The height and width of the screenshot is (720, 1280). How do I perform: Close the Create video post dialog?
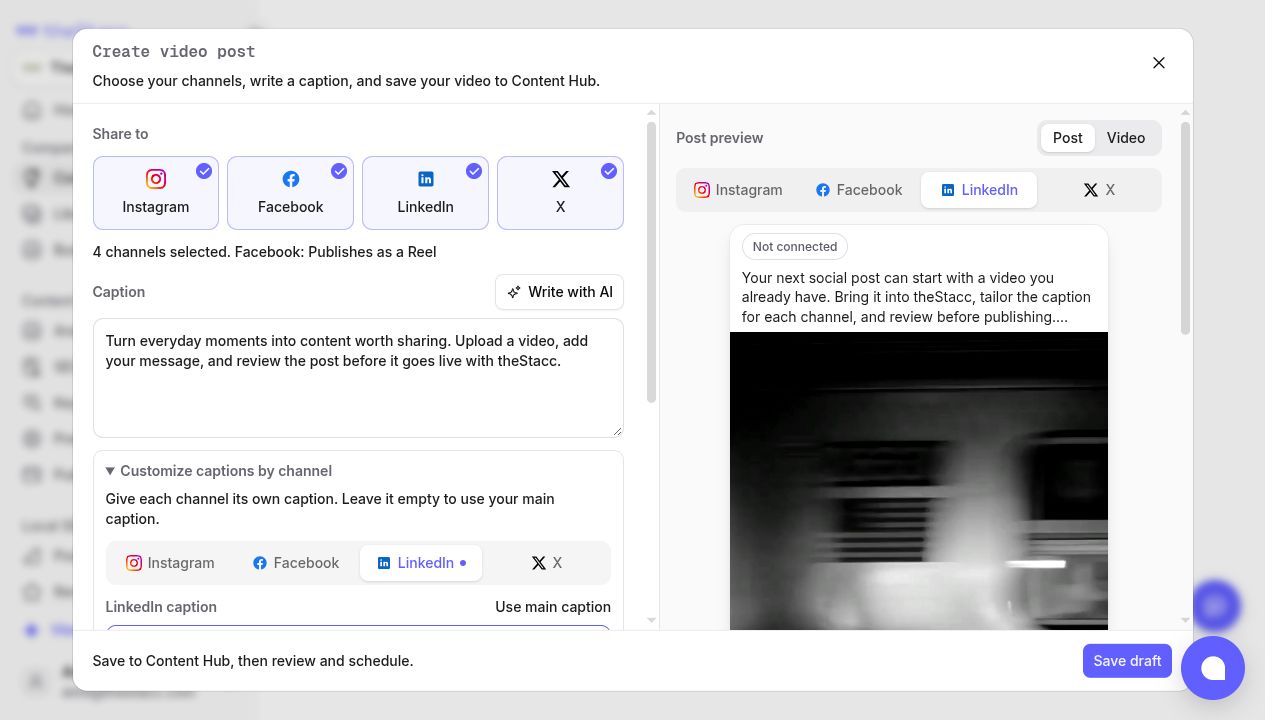pyautogui.click(x=1159, y=63)
